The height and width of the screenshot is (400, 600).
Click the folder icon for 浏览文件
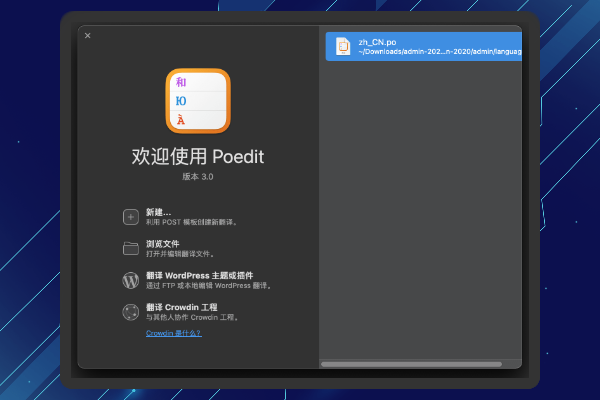pos(130,248)
